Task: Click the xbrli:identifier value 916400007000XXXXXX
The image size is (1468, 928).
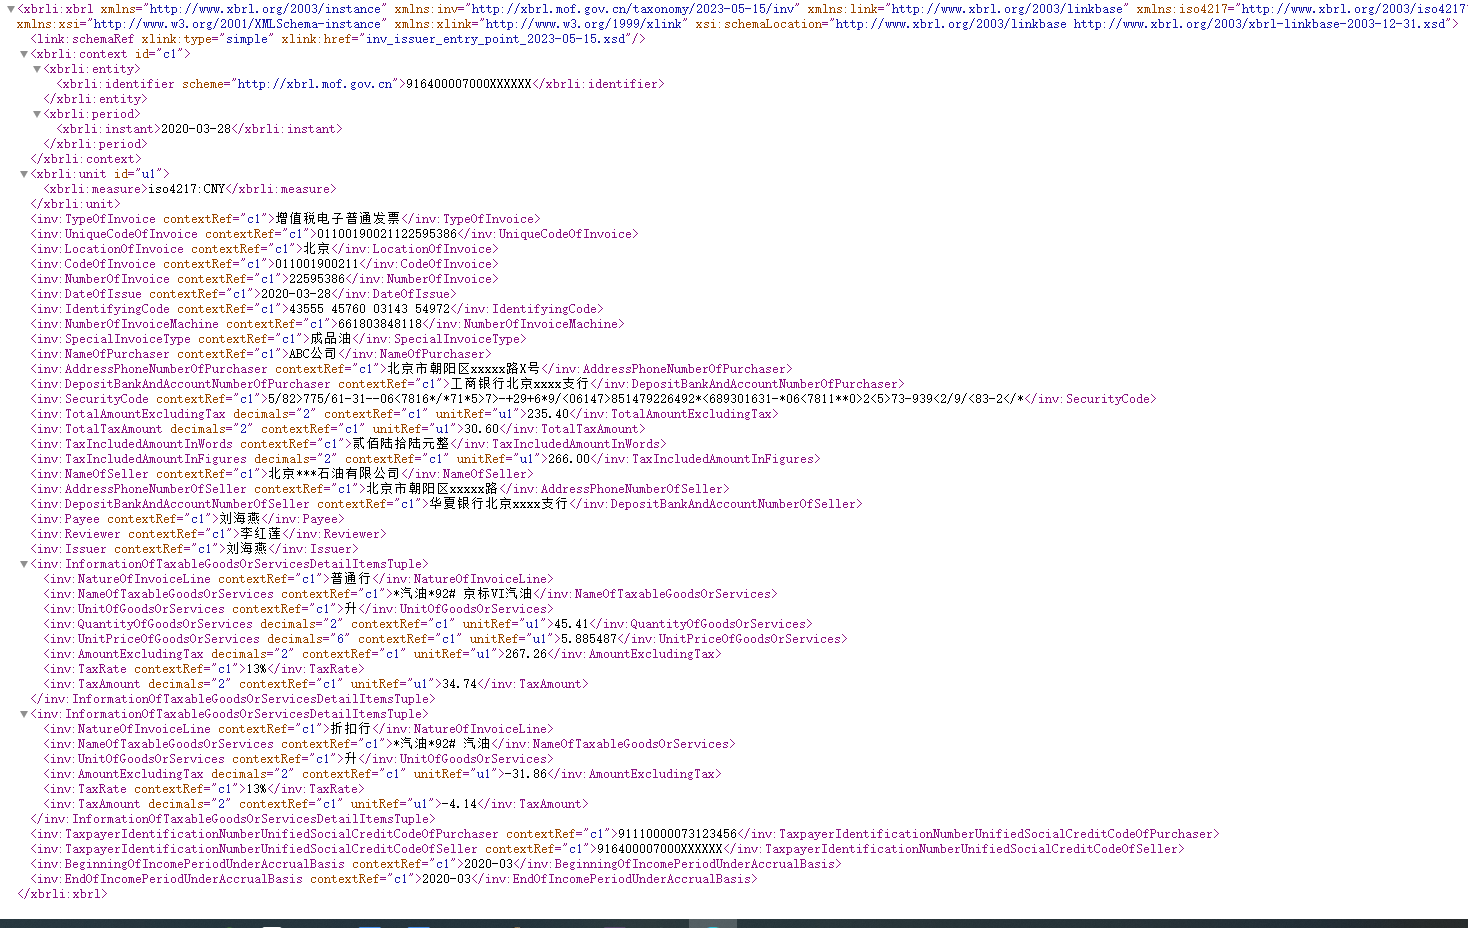Action: click(x=467, y=84)
